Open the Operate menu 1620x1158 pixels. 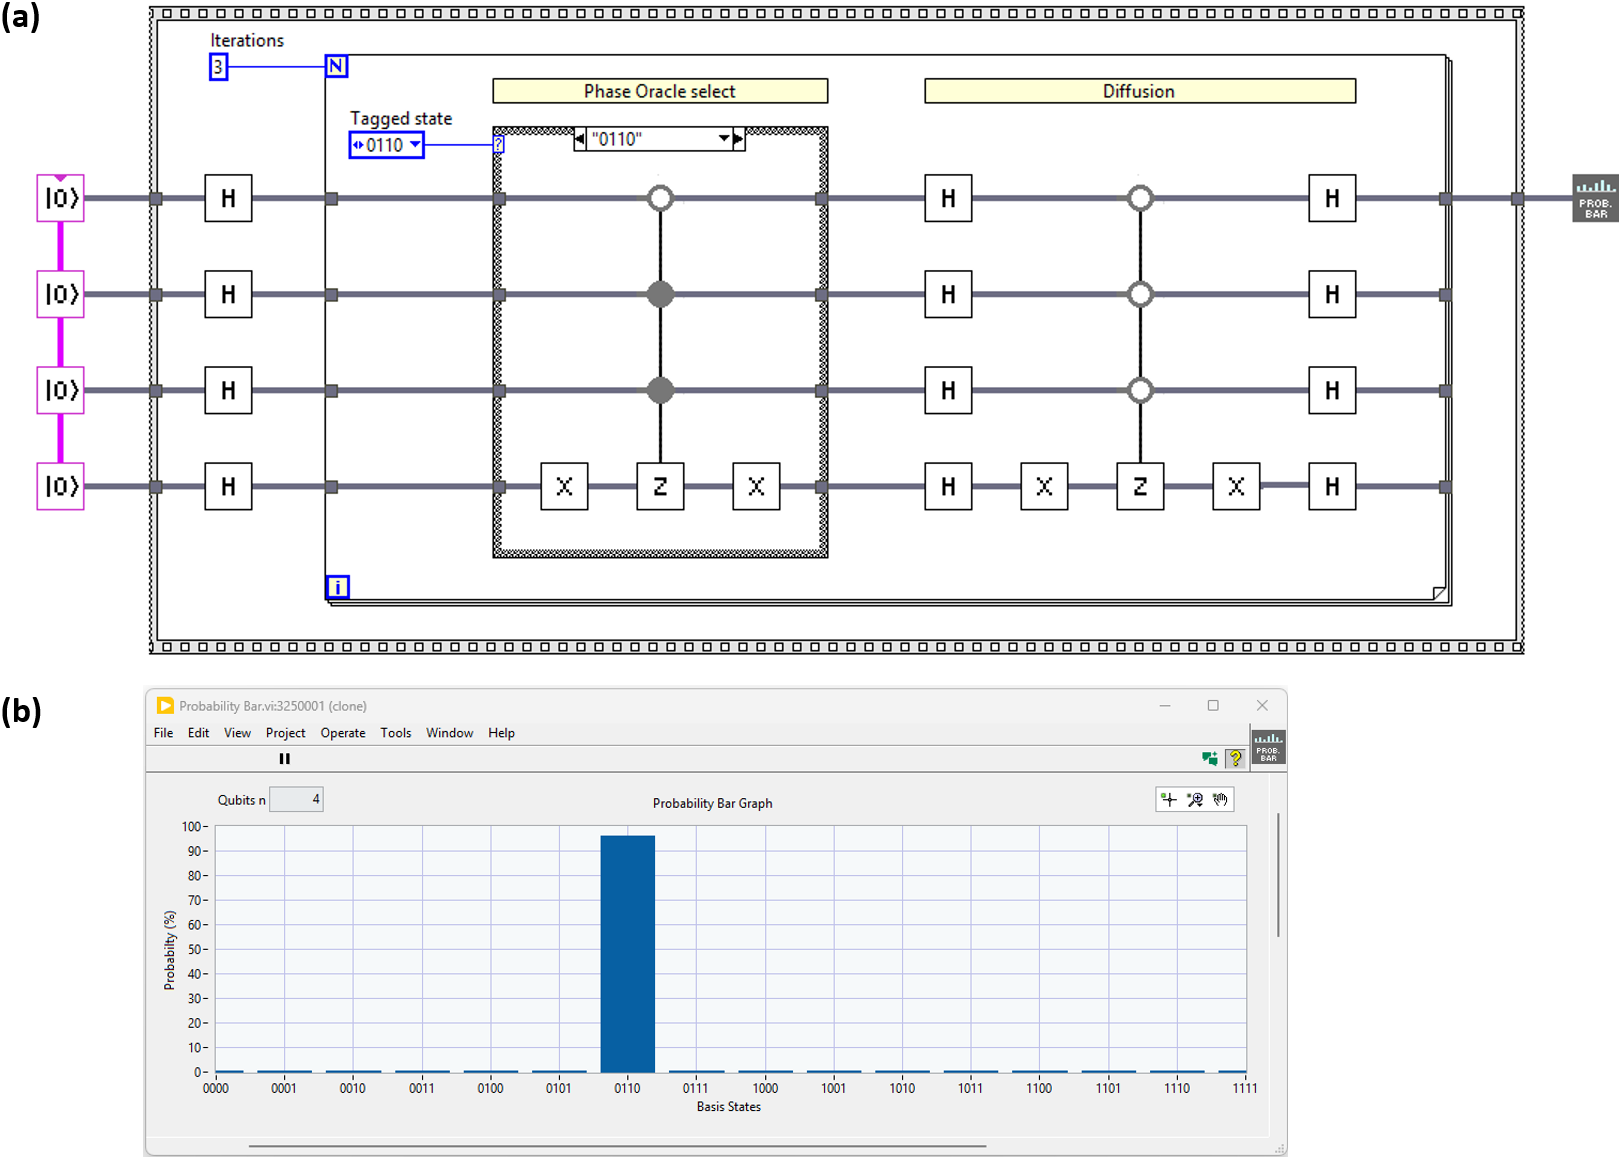[x=342, y=733]
